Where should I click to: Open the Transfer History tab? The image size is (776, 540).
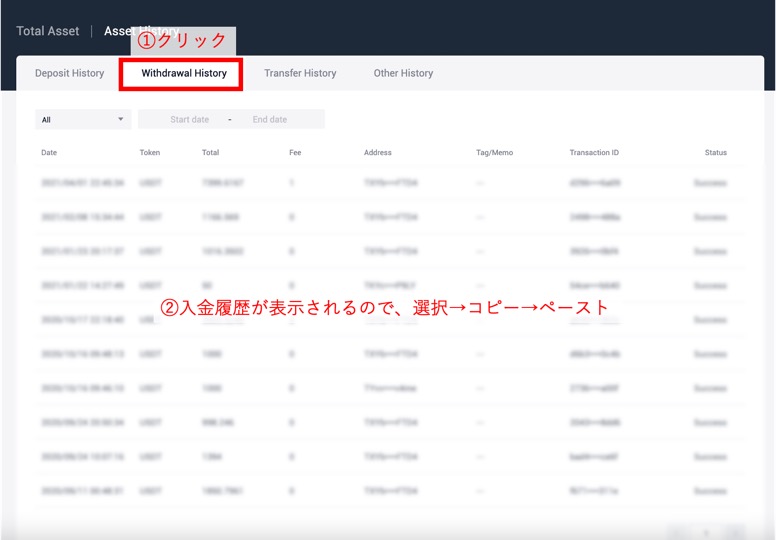(x=300, y=73)
